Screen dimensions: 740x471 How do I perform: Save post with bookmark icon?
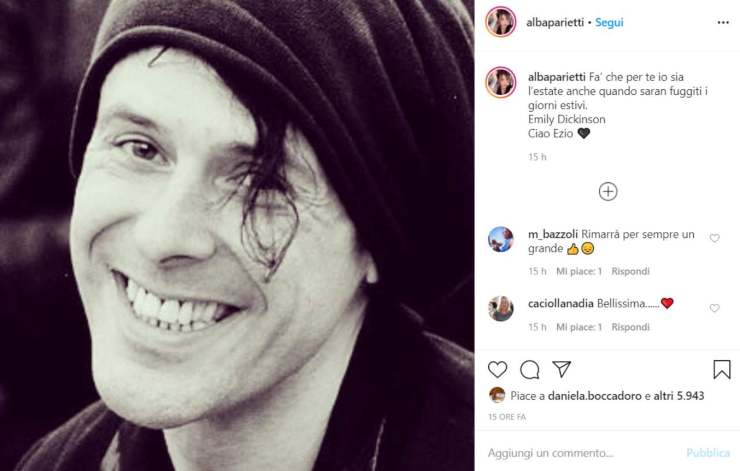pos(721,370)
